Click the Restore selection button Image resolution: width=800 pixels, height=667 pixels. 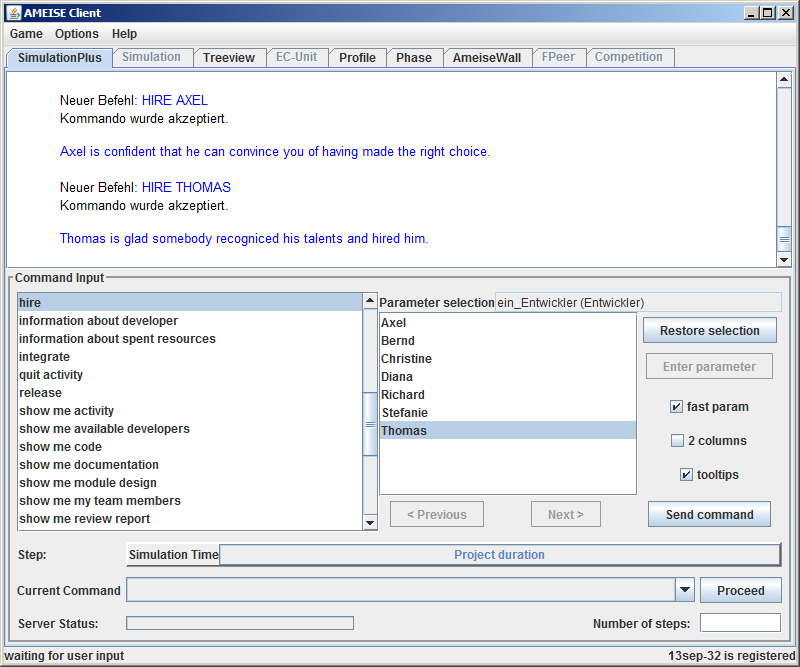click(x=710, y=331)
